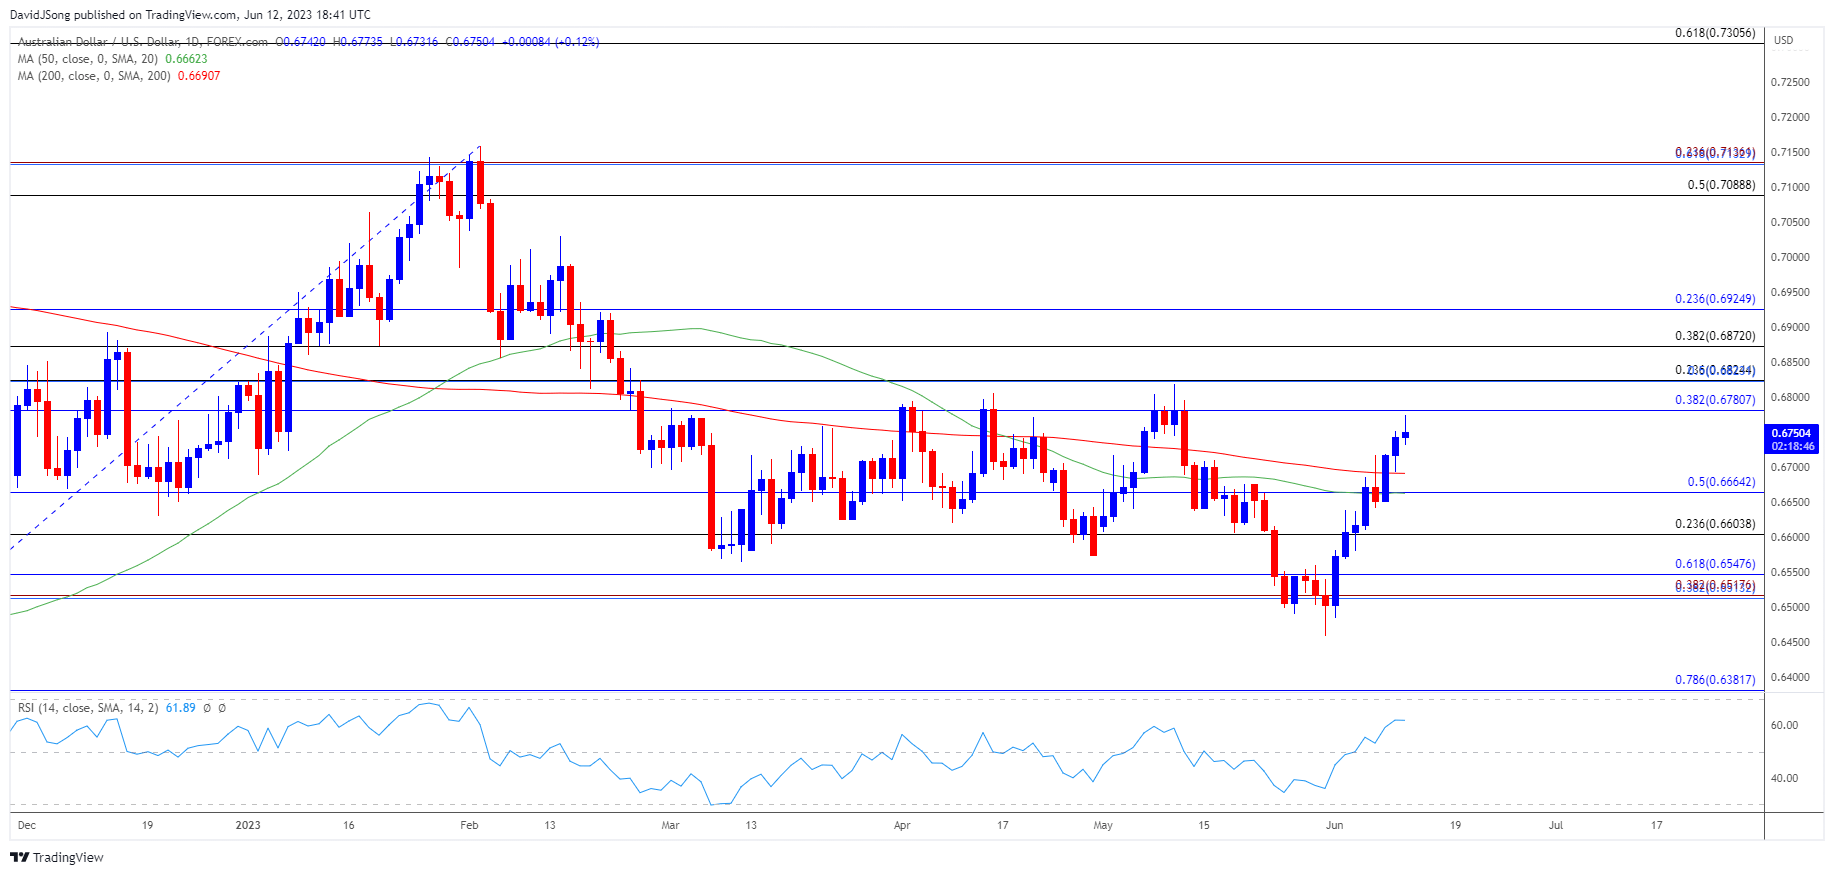1834x875 pixels.
Task: Click the Feb label on time axis
Action: pos(469,825)
